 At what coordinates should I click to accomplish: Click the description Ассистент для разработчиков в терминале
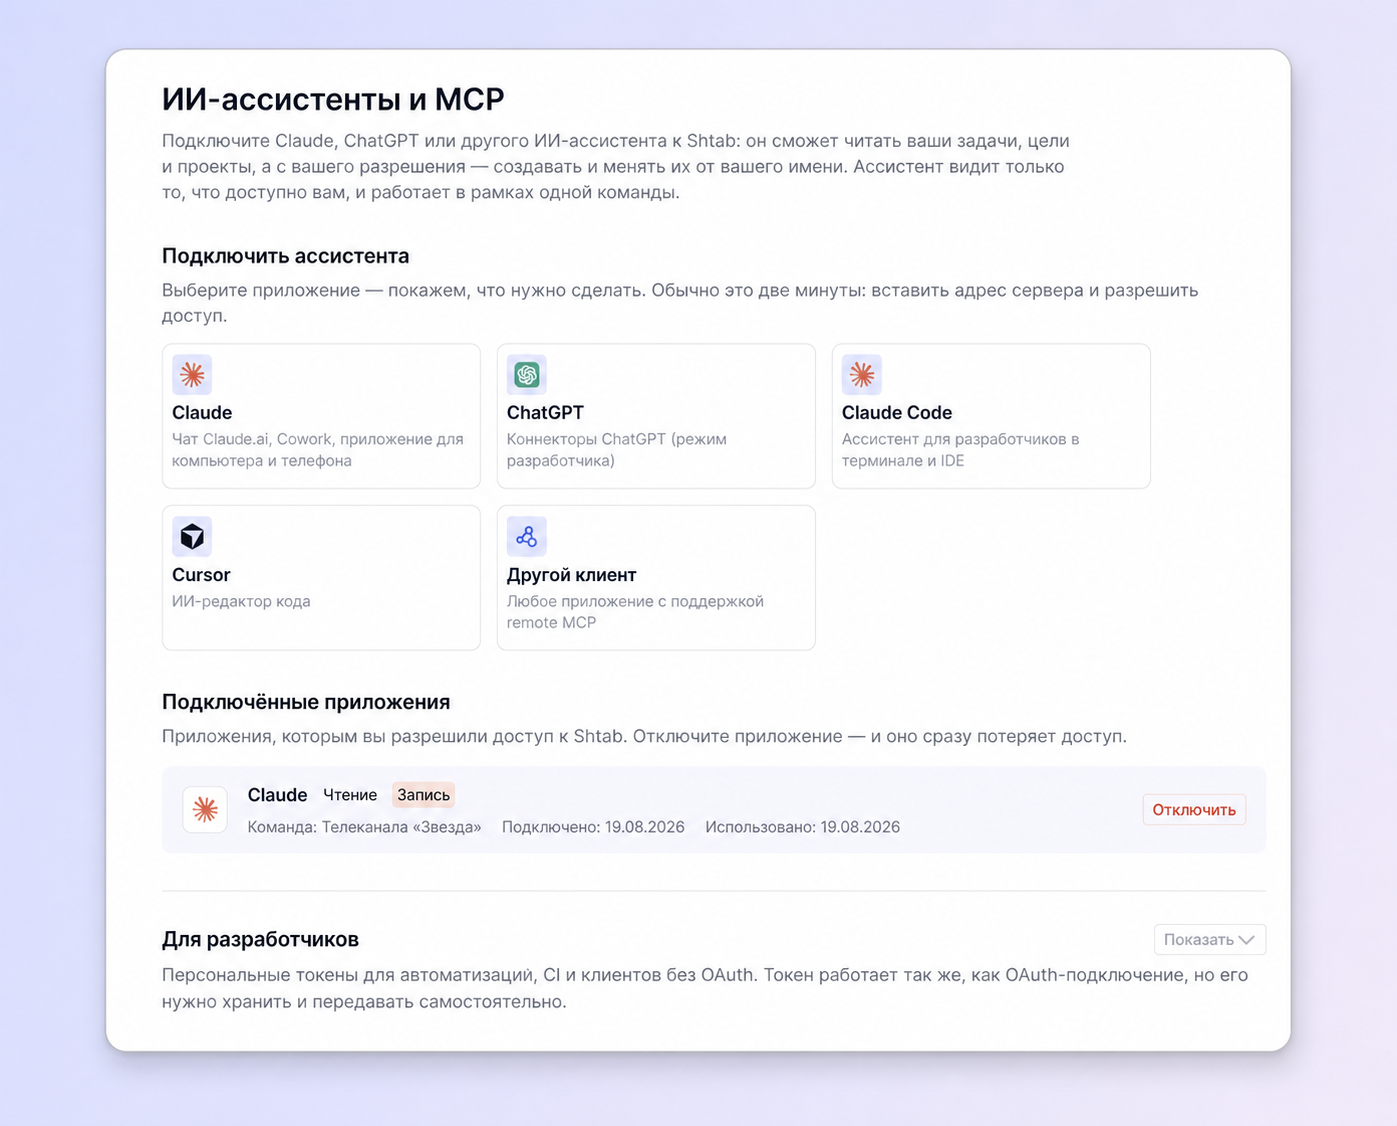(x=961, y=450)
